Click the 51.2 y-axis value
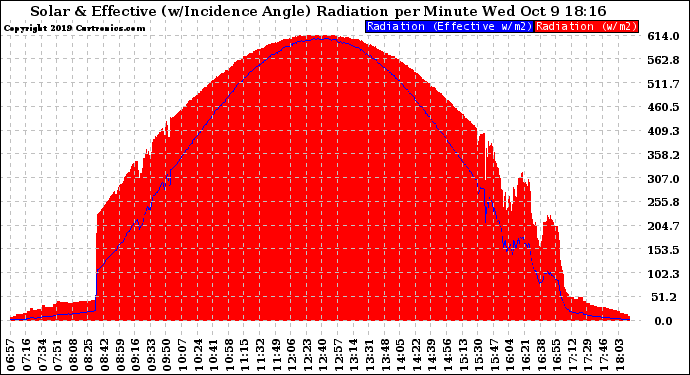Screen dimensions: 690x375 tap(665, 297)
